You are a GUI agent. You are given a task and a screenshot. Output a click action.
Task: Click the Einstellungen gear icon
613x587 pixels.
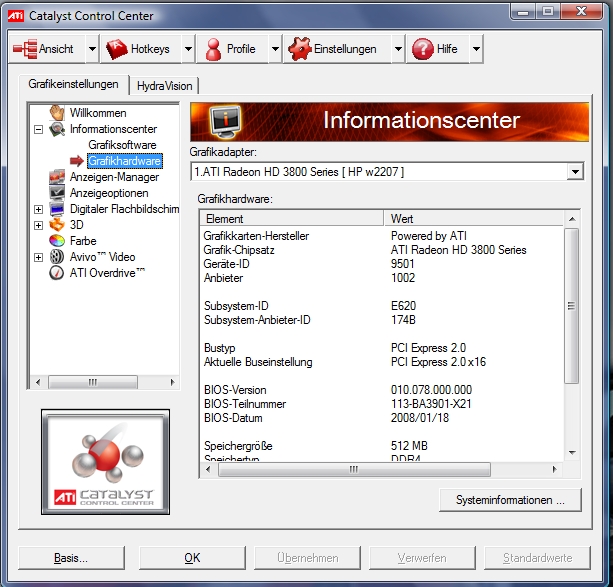300,49
